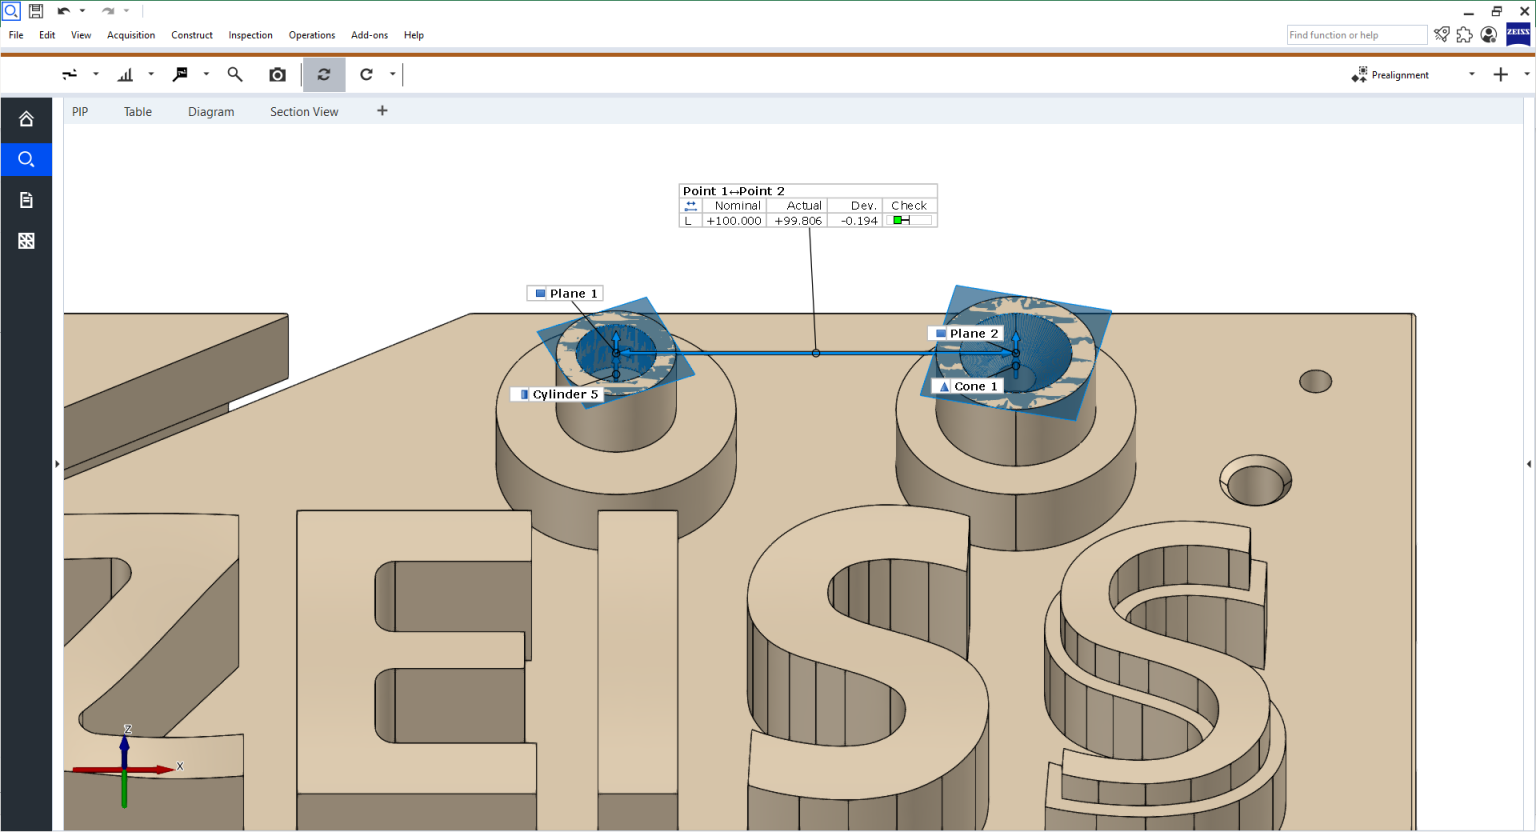This screenshot has width=1536, height=832.
Task: Open the rocket What's New icon
Action: click(x=1441, y=34)
